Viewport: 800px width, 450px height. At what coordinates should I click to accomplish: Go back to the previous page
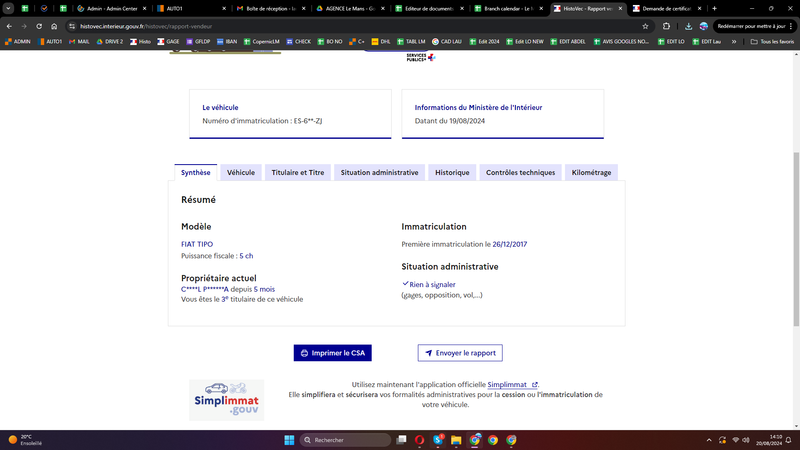pos(9,26)
